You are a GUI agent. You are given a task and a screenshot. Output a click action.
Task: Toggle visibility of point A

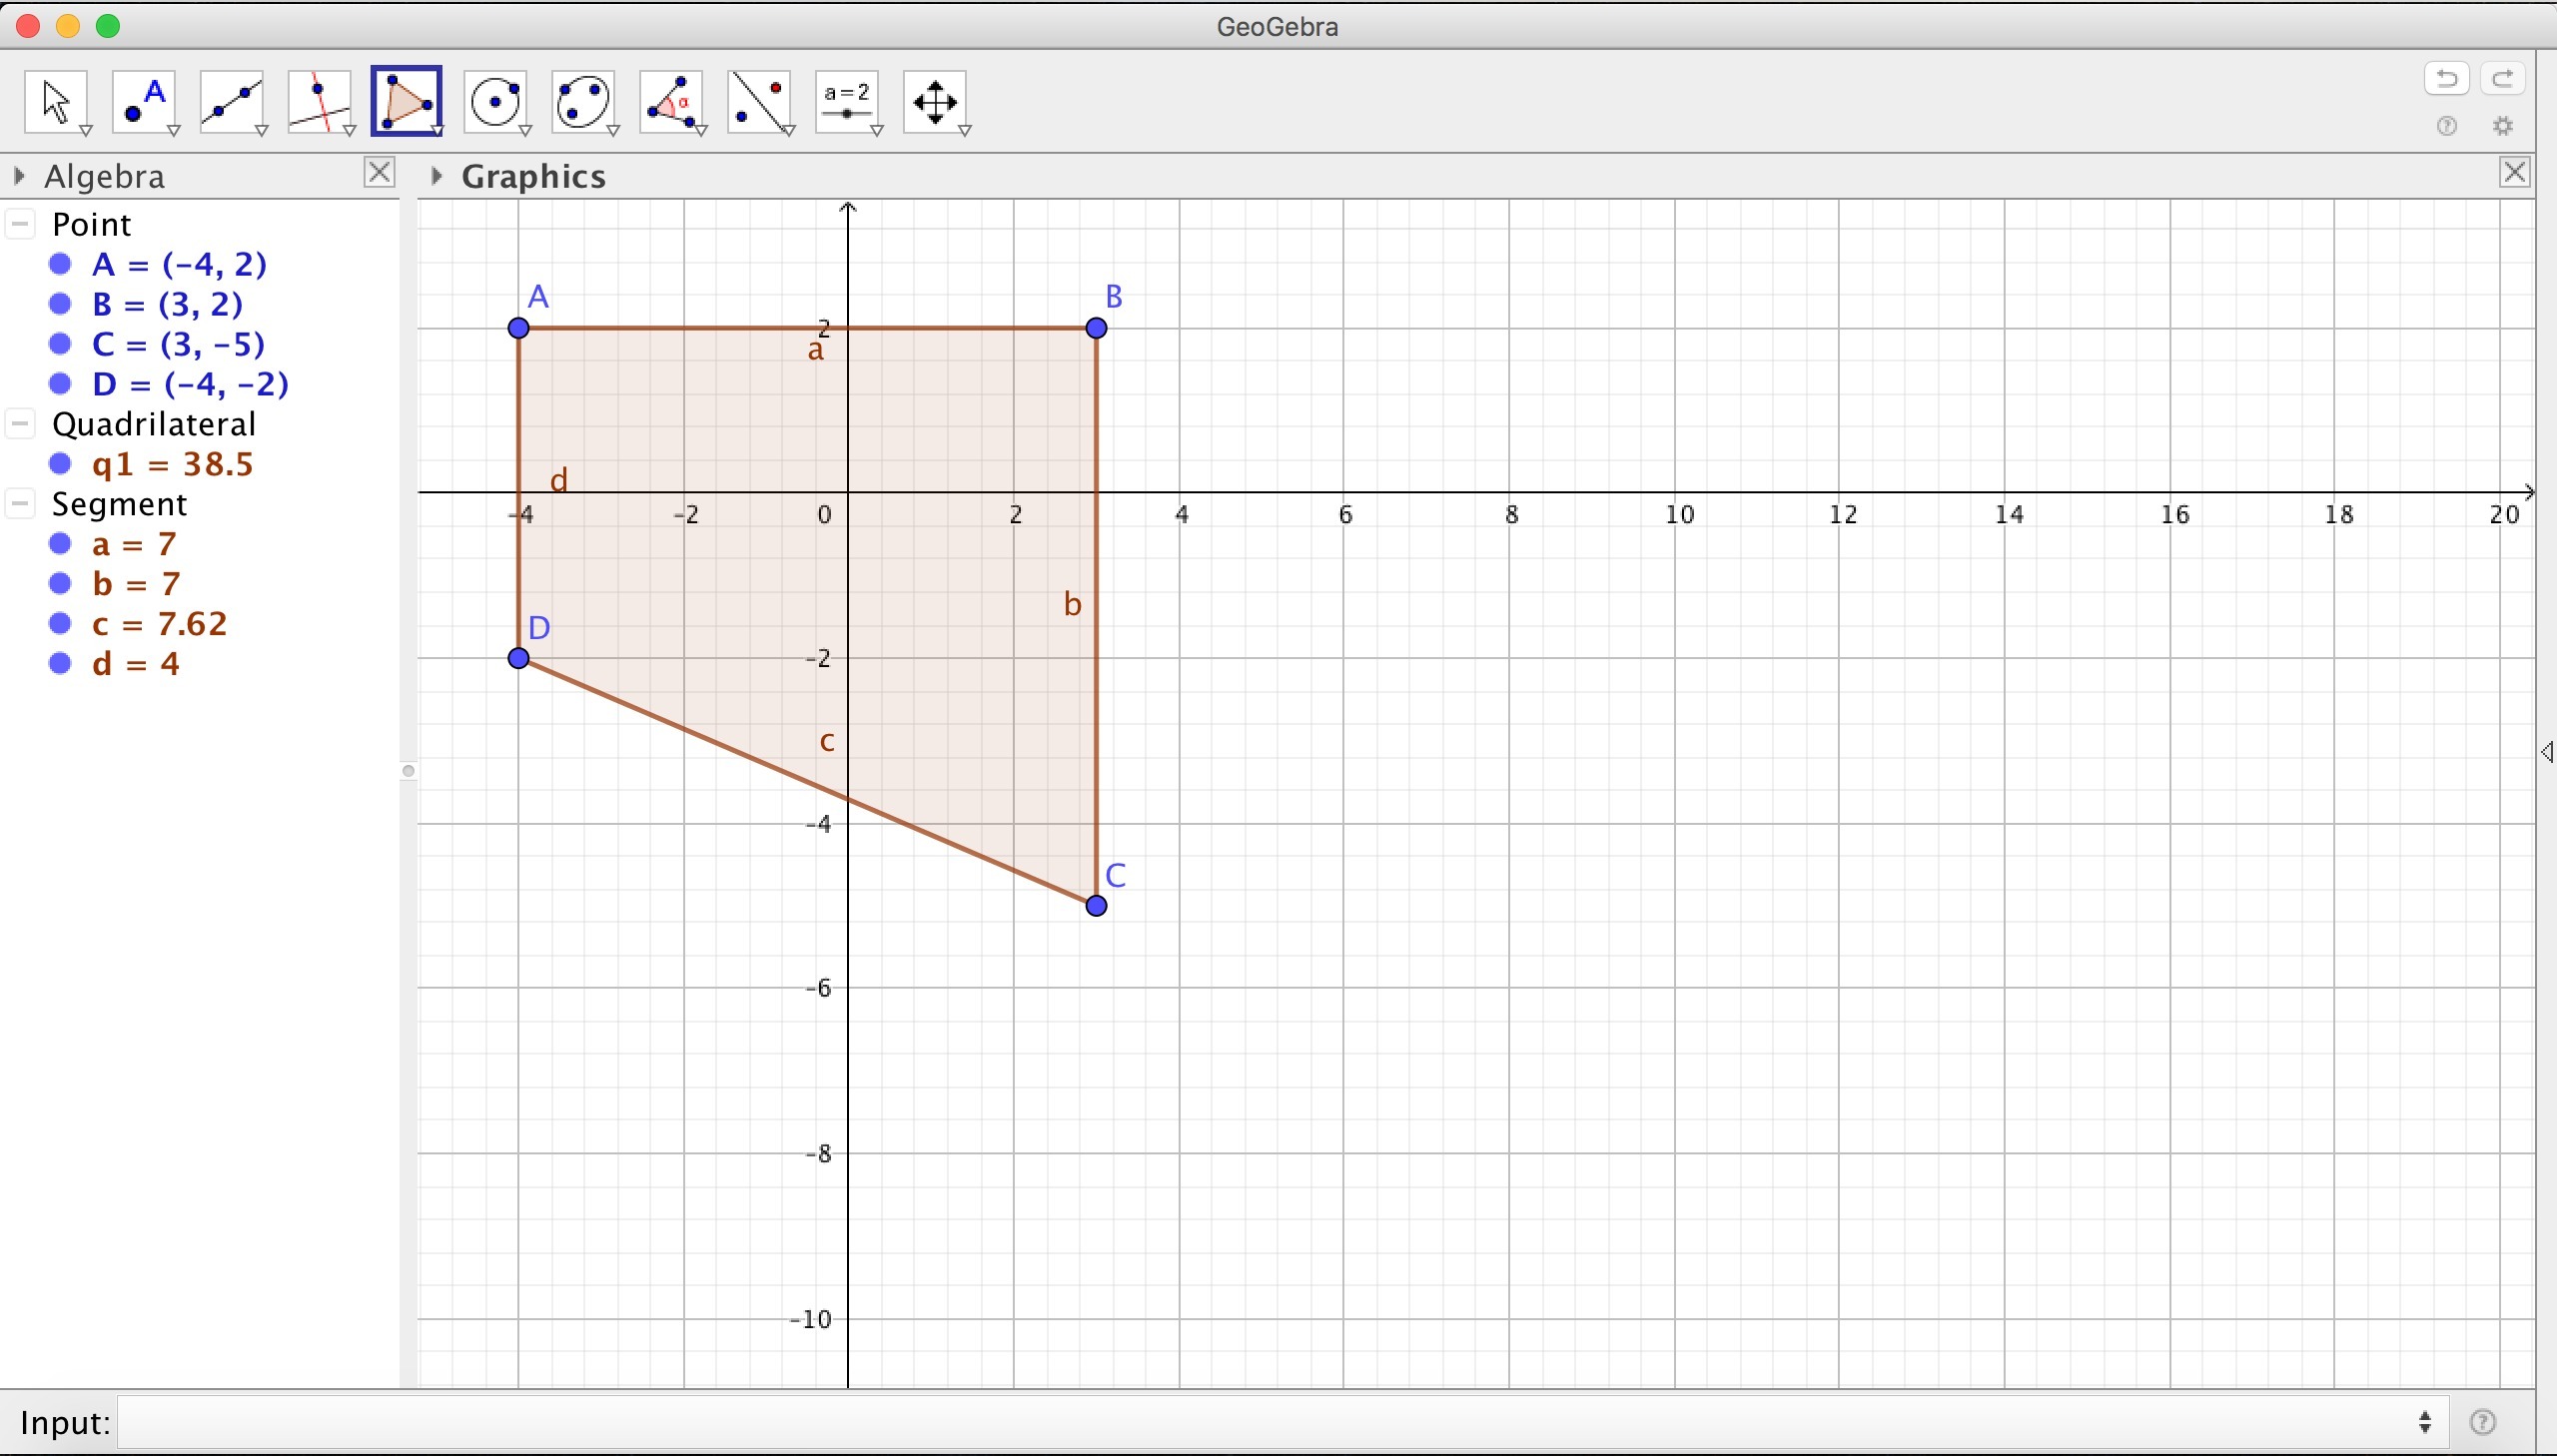point(61,264)
